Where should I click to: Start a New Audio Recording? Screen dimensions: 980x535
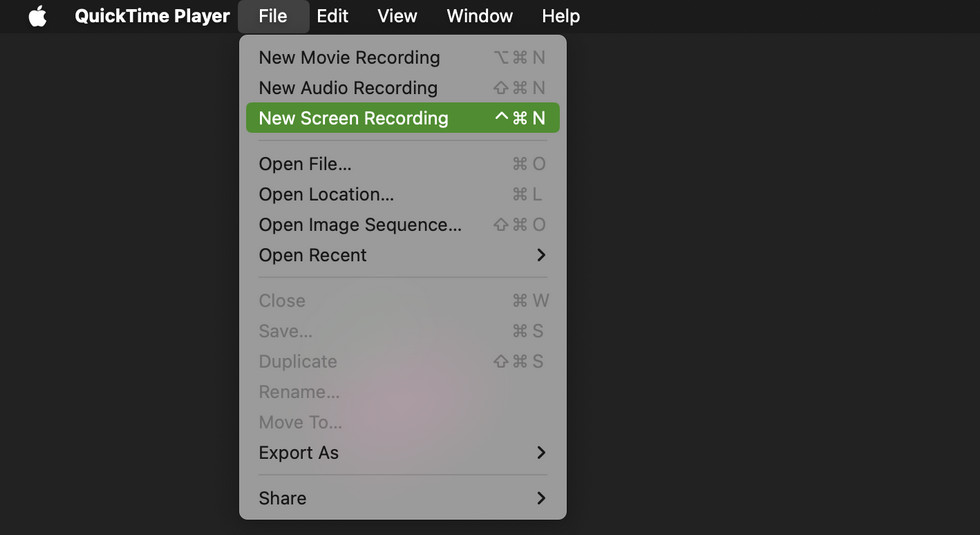pyautogui.click(x=348, y=88)
